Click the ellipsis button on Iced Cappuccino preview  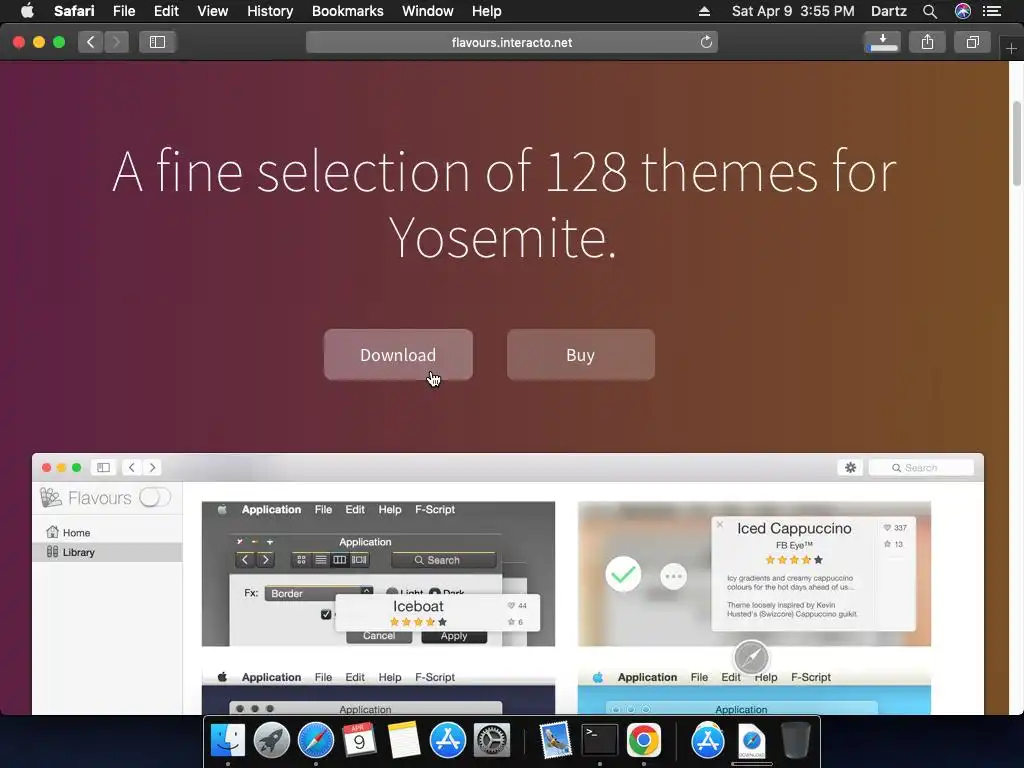coord(673,576)
